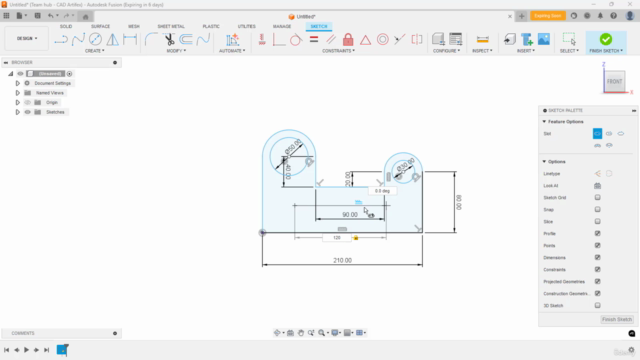Click the Finish Sketch button in palette
Image resolution: width=640 pixels, height=360 pixels.
(617, 319)
